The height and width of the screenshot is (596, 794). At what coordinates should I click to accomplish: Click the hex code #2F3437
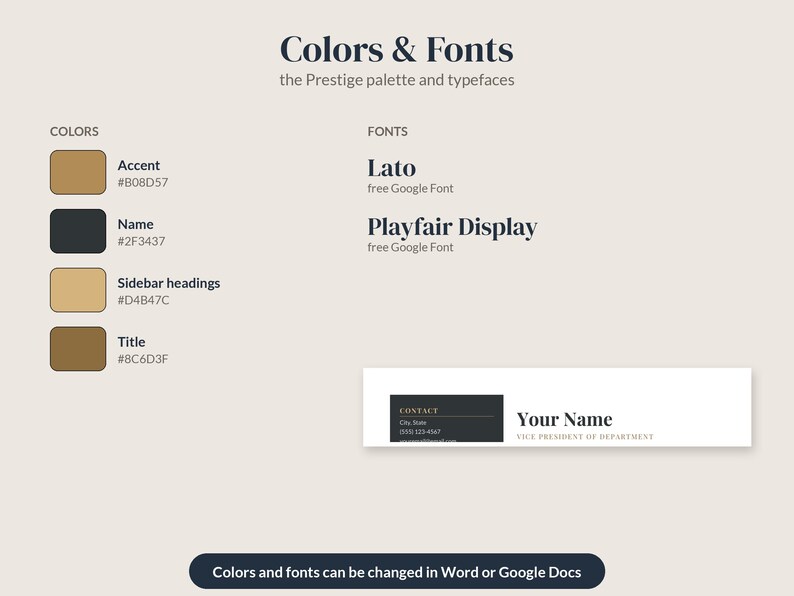pyautogui.click(x=141, y=241)
